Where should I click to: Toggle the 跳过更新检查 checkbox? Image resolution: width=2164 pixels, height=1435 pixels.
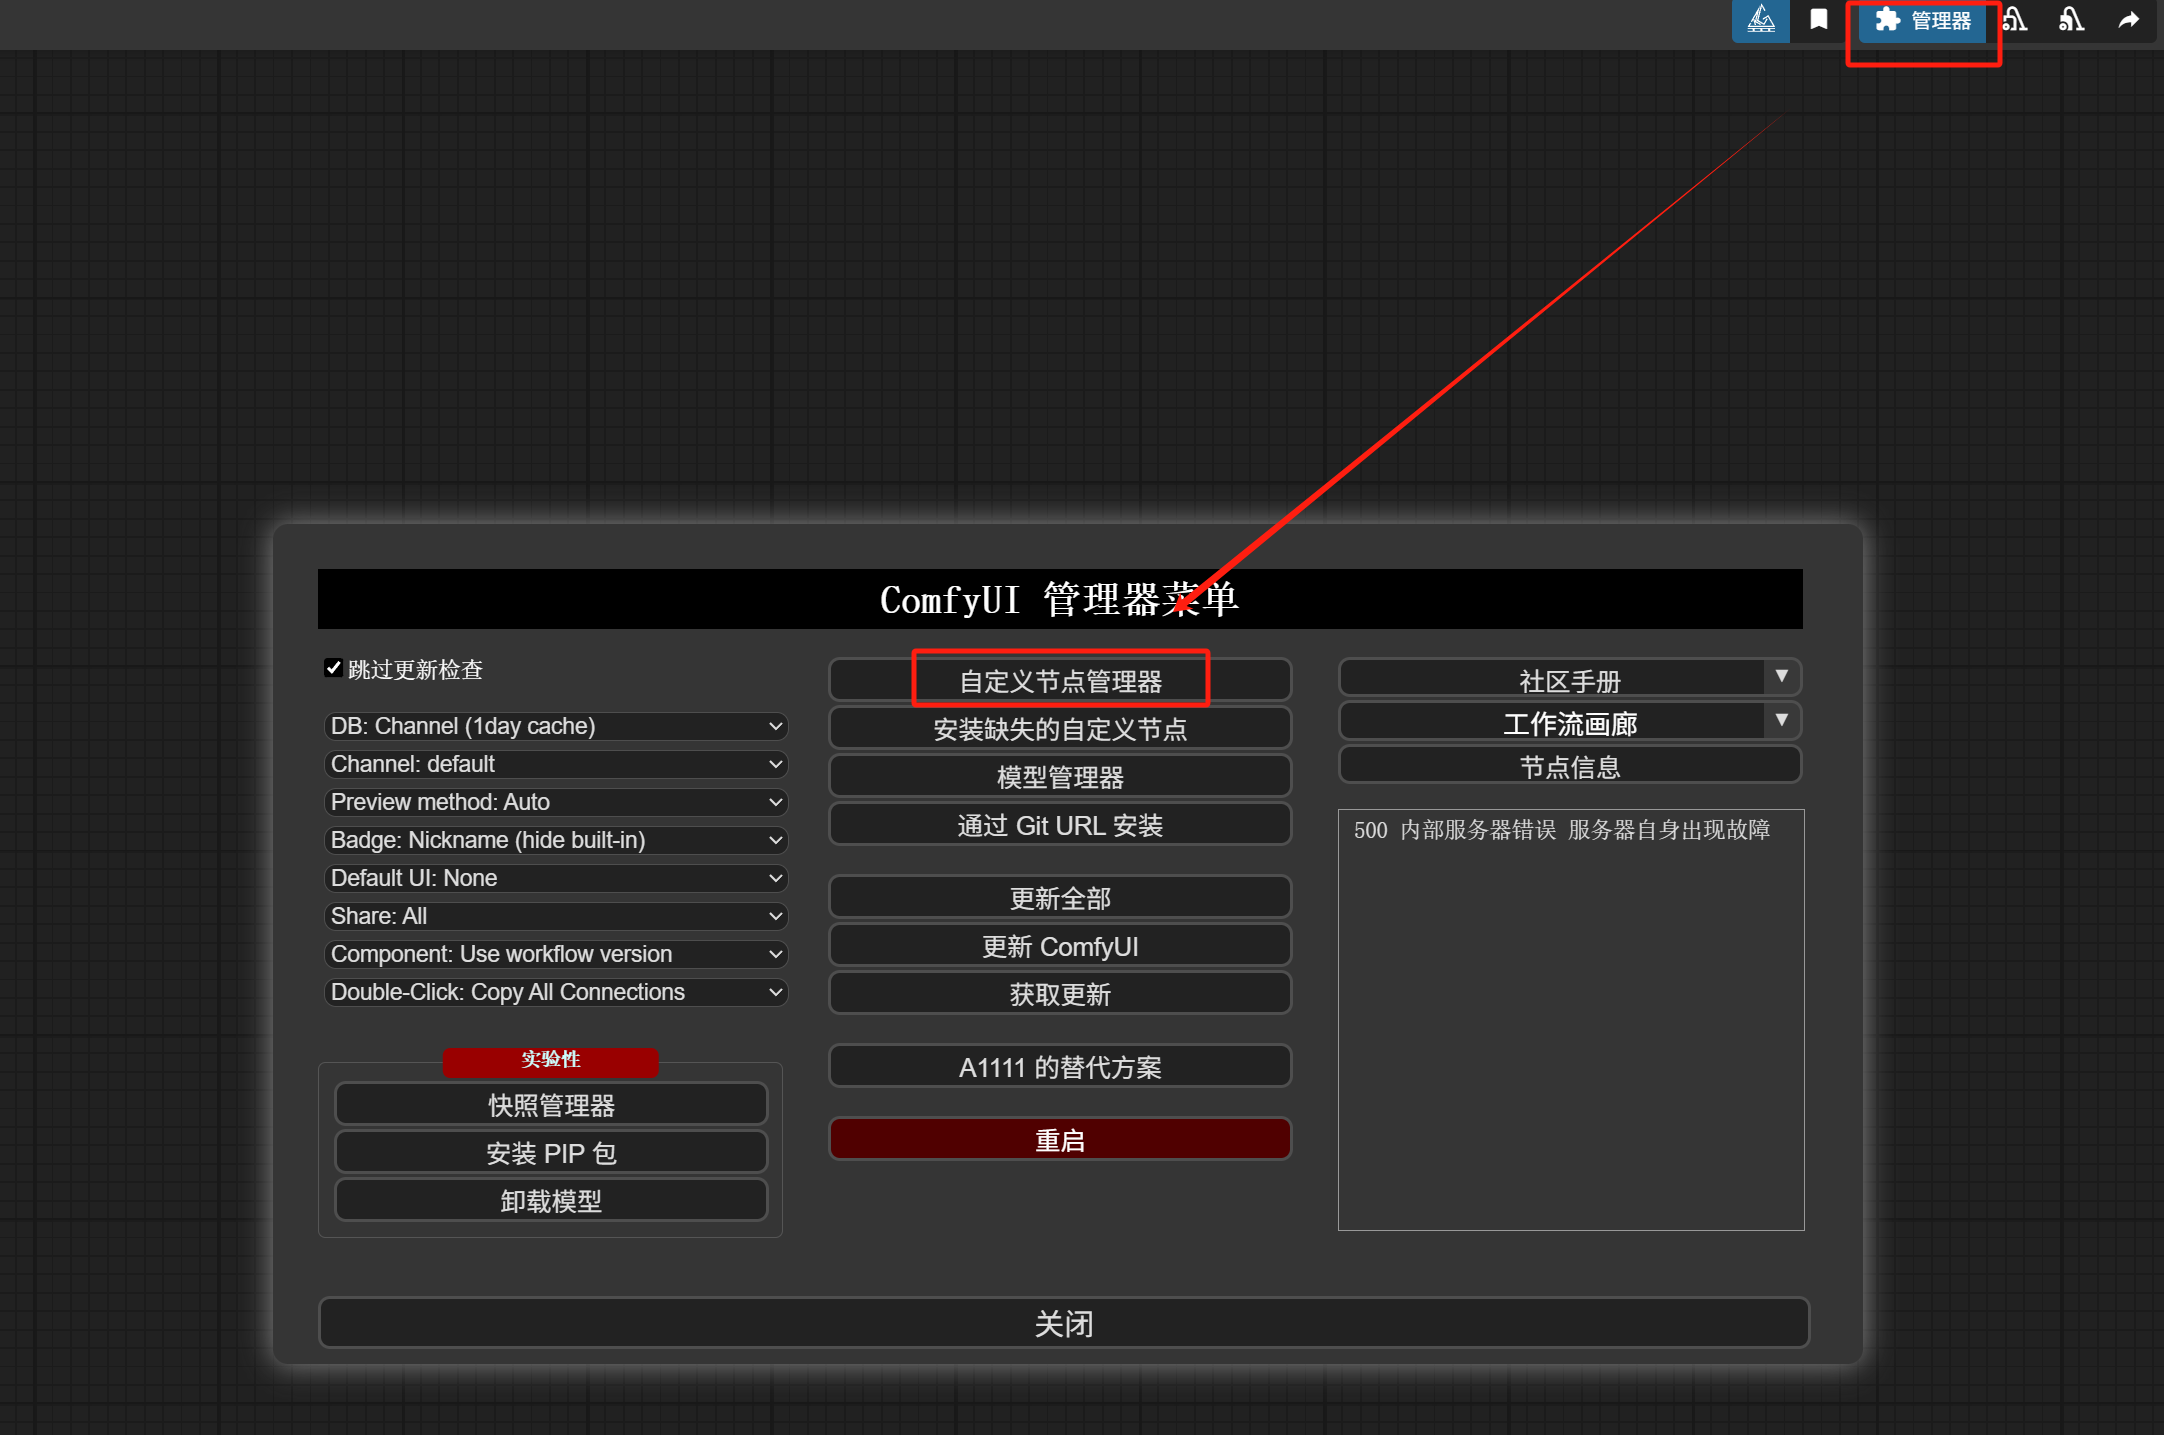point(334,668)
